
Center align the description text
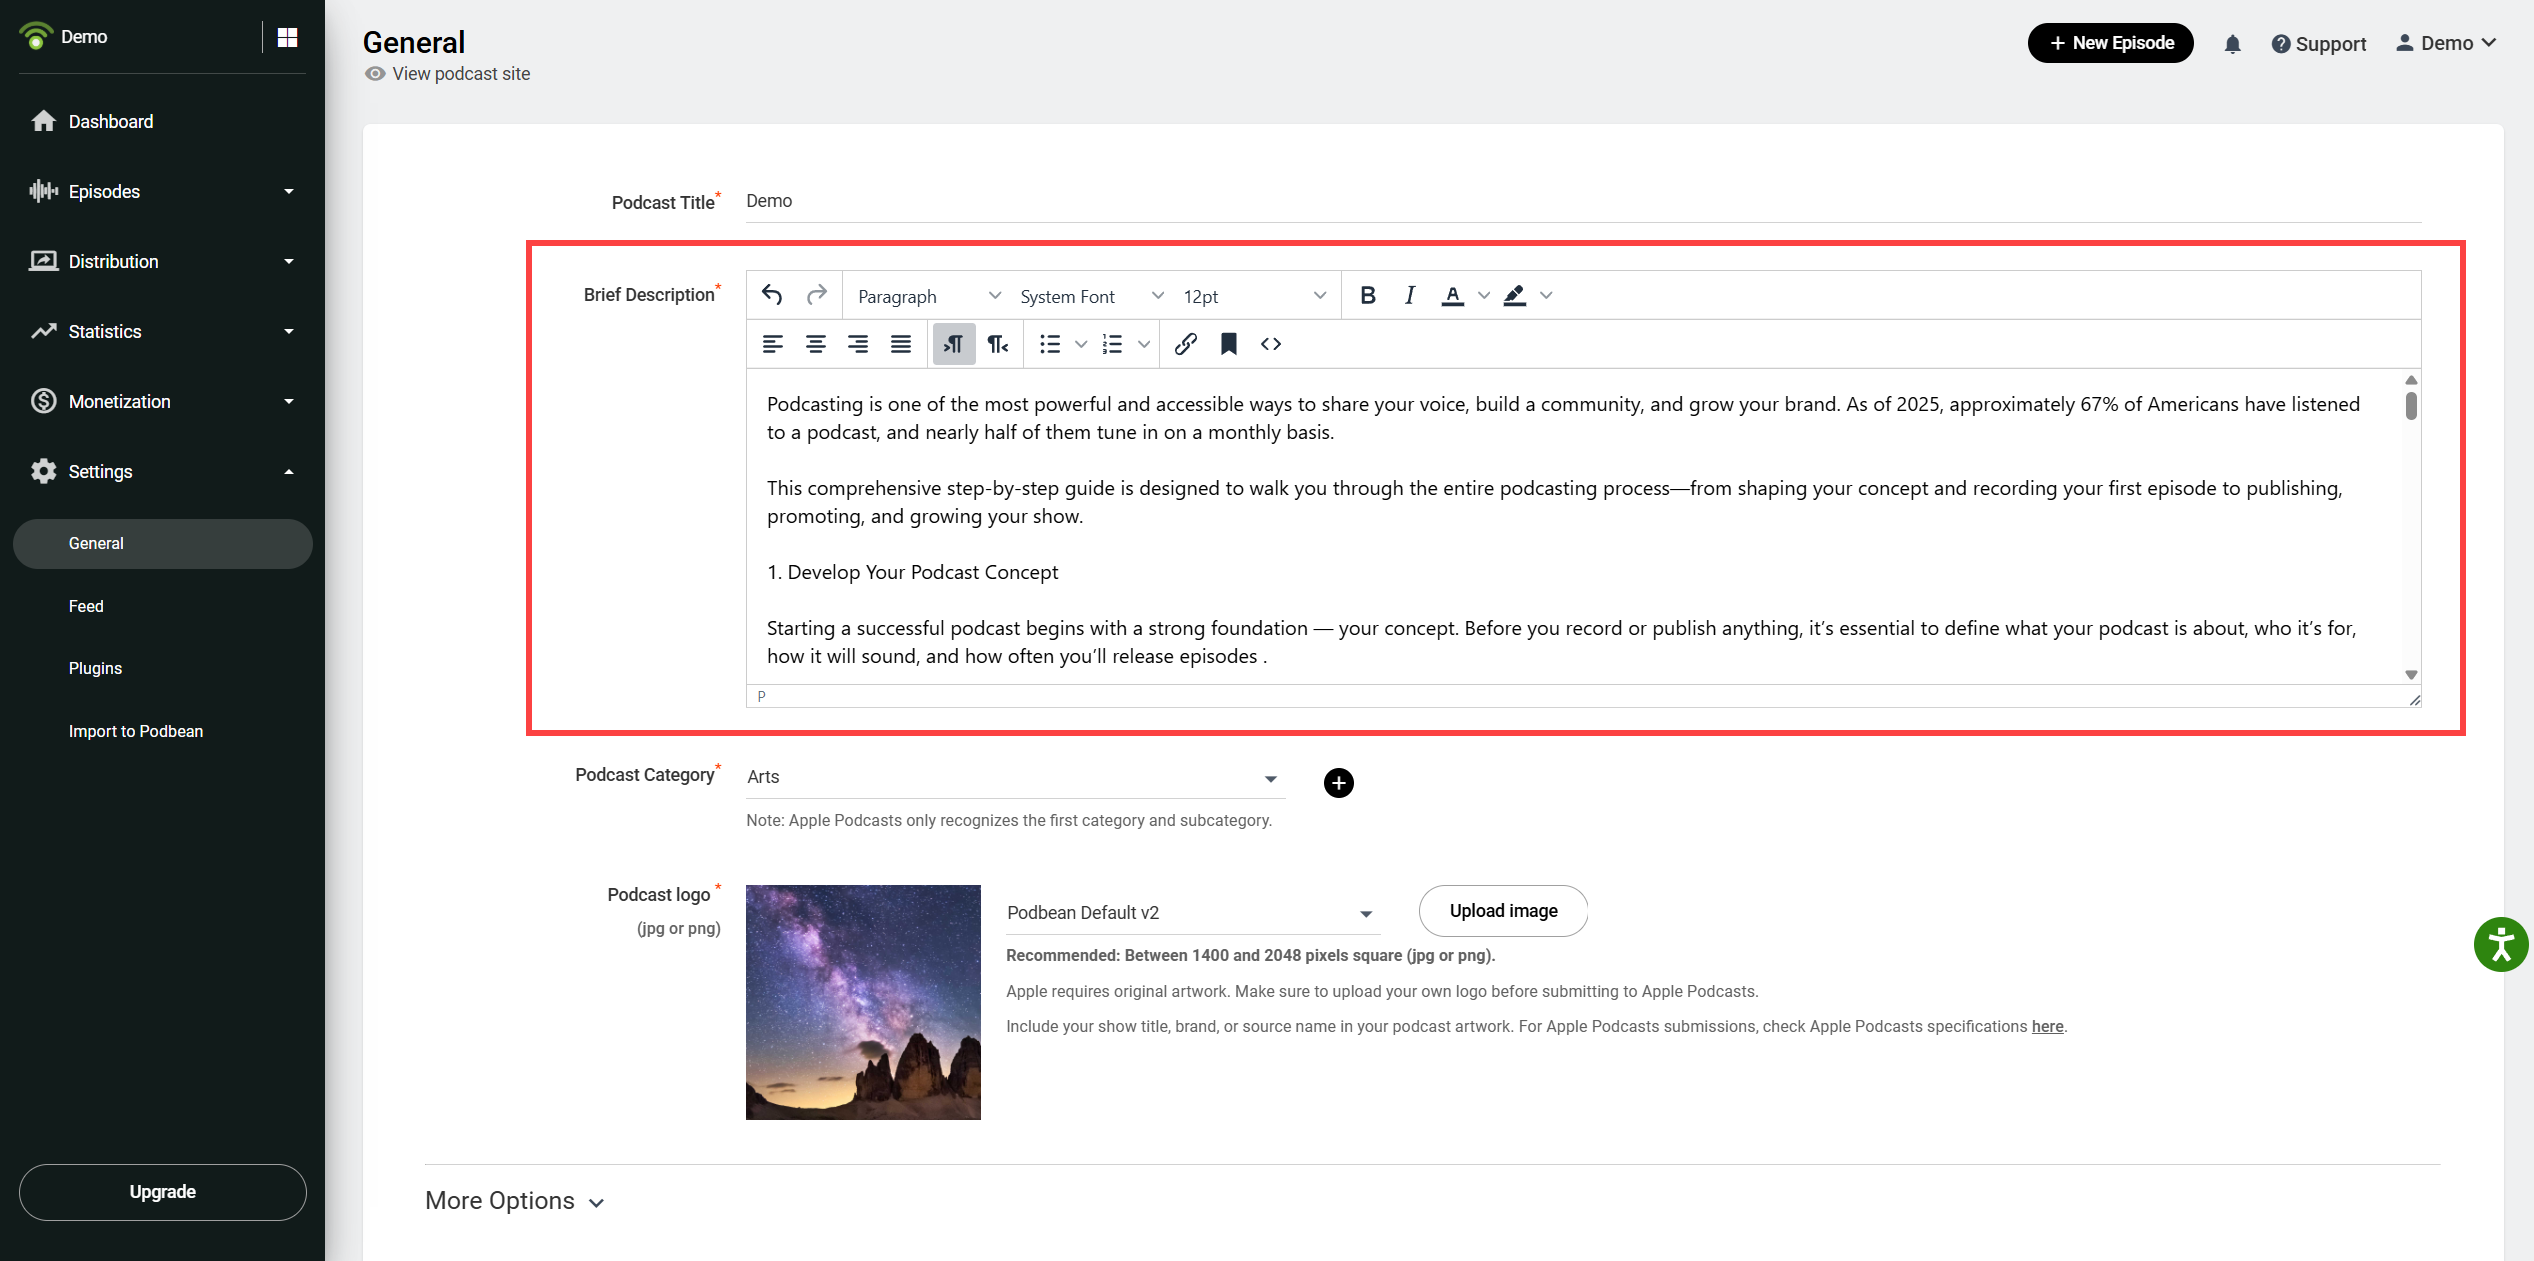point(816,344)
